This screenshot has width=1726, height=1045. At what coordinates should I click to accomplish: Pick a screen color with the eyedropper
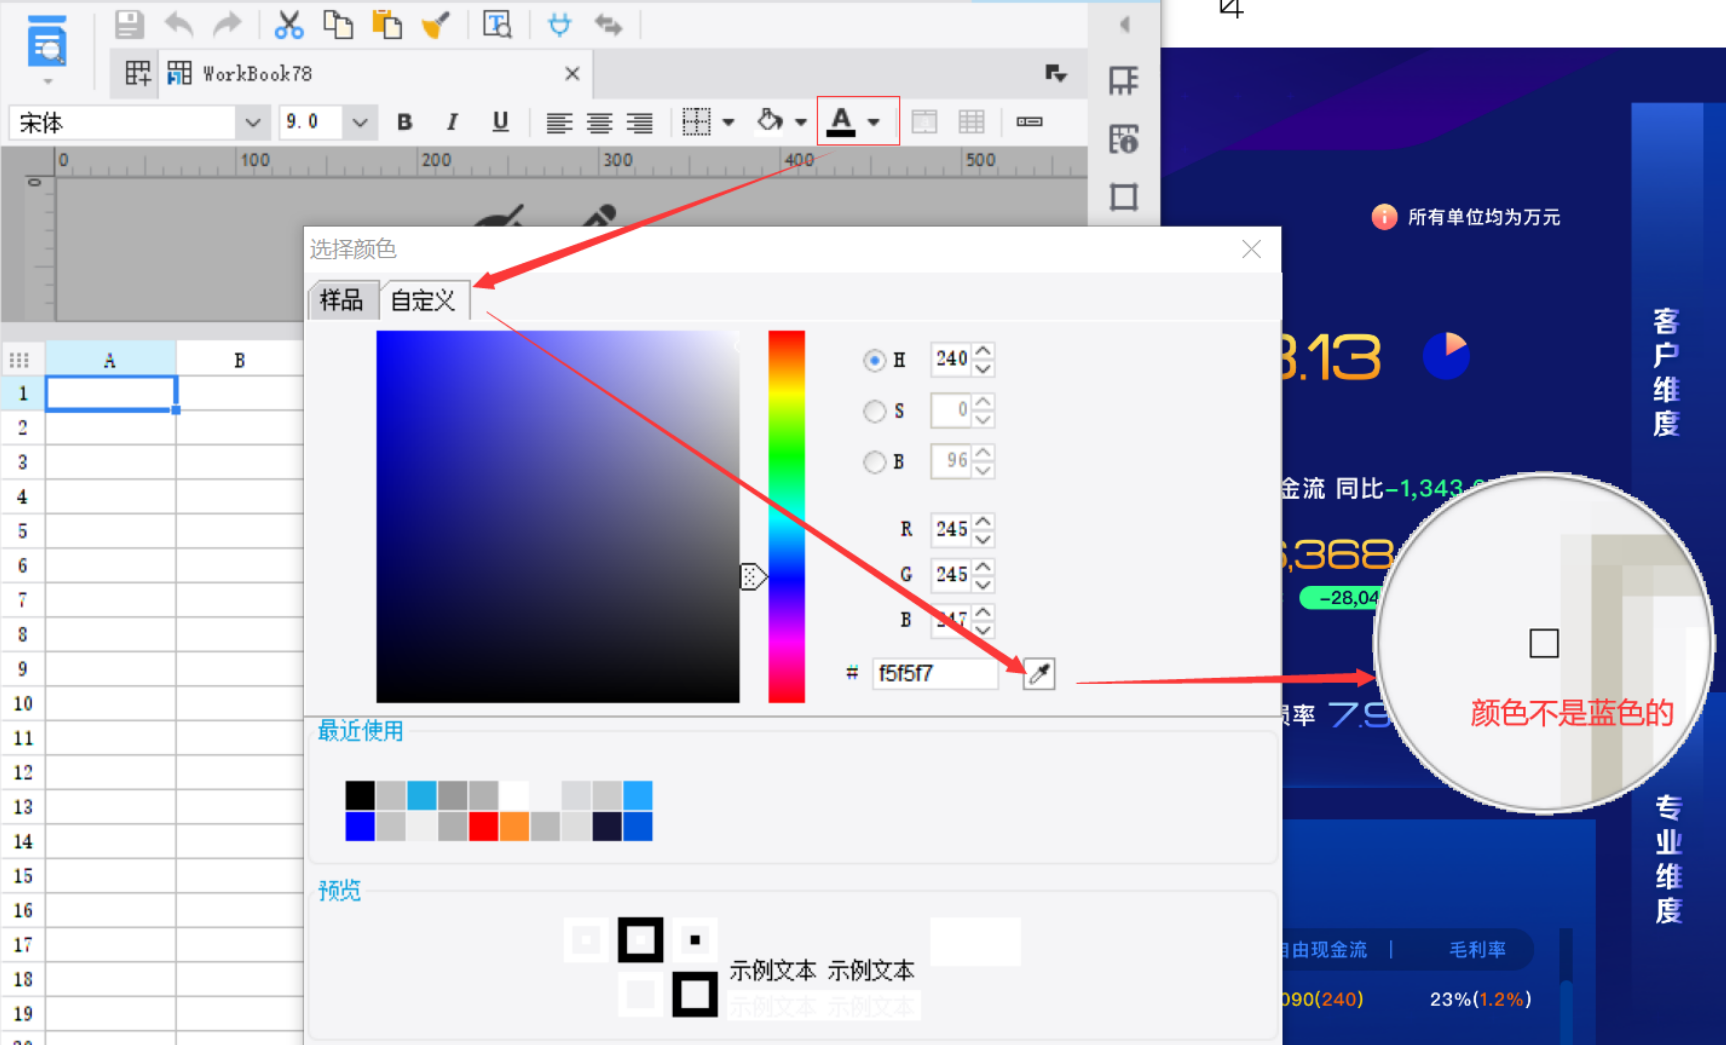click(x=1039, y=674)
